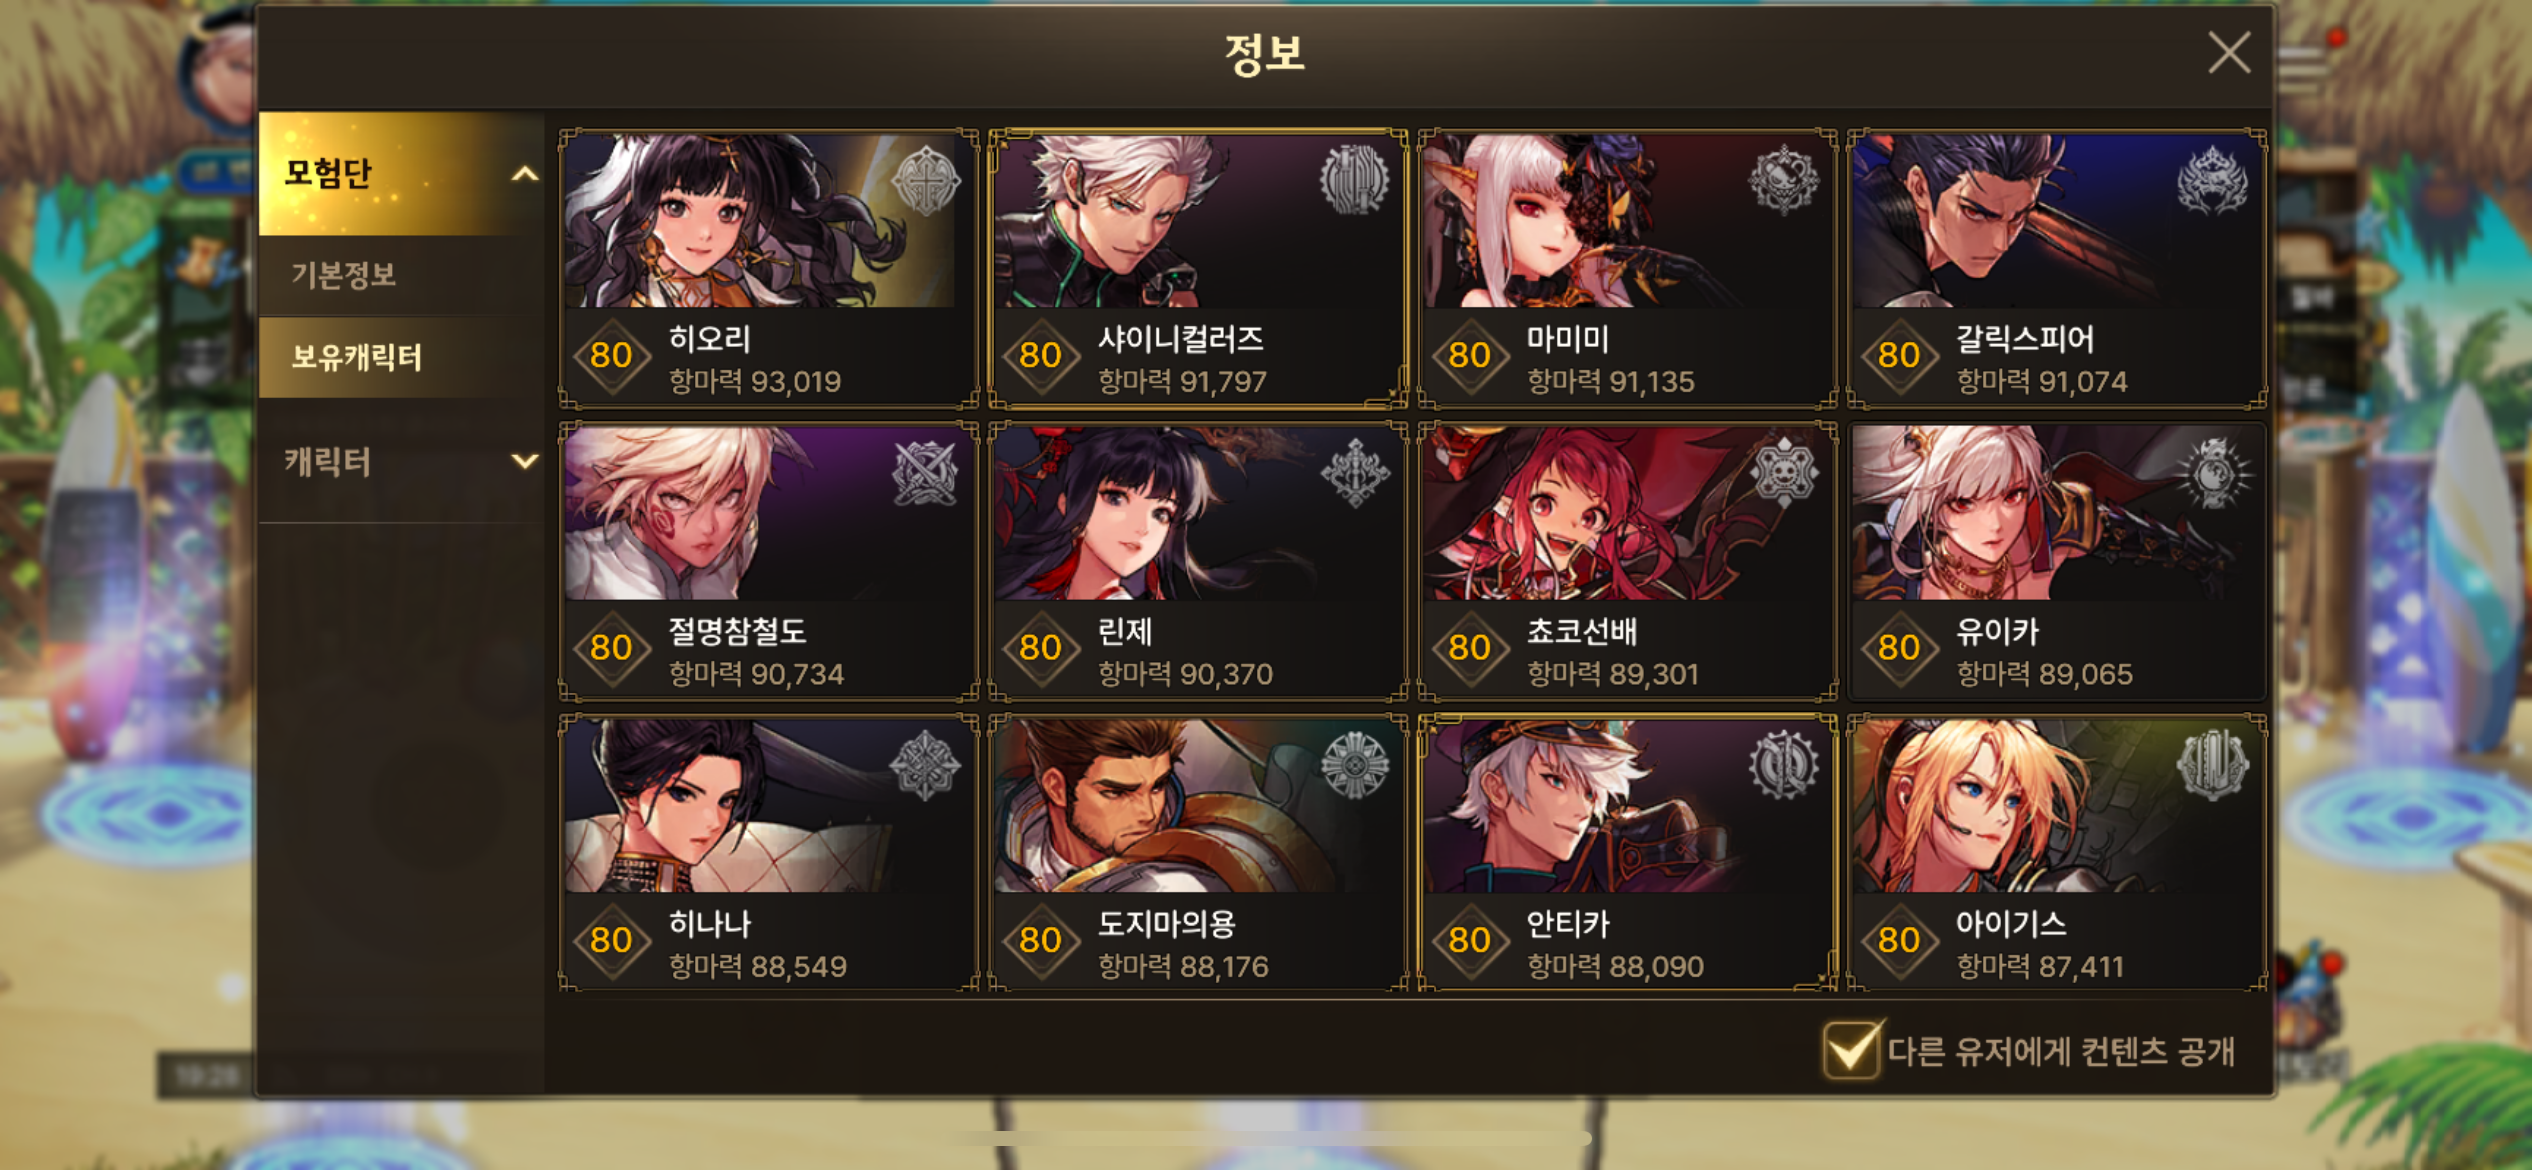Expand the 캐릭터 section chevron

coord(524,461)
